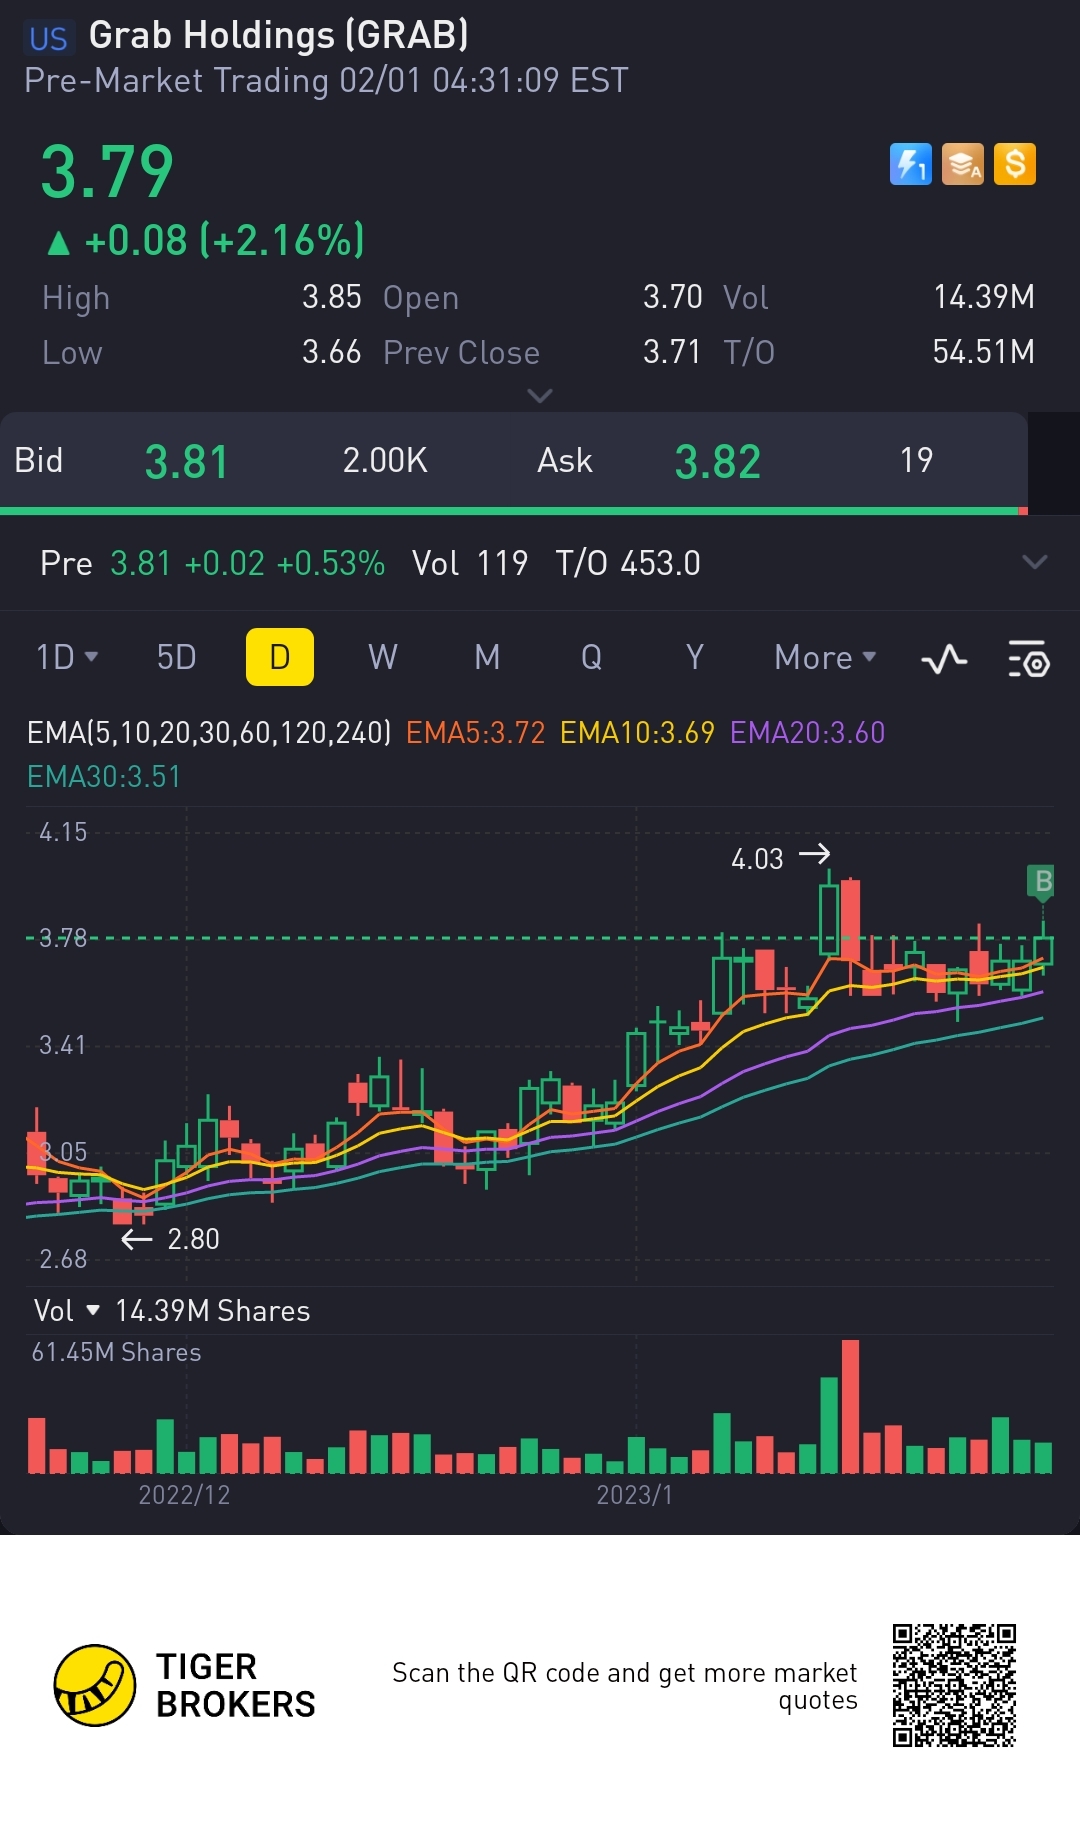
Task: Tap the EMA5:3.72 value
Action: (x=475, y=733)
